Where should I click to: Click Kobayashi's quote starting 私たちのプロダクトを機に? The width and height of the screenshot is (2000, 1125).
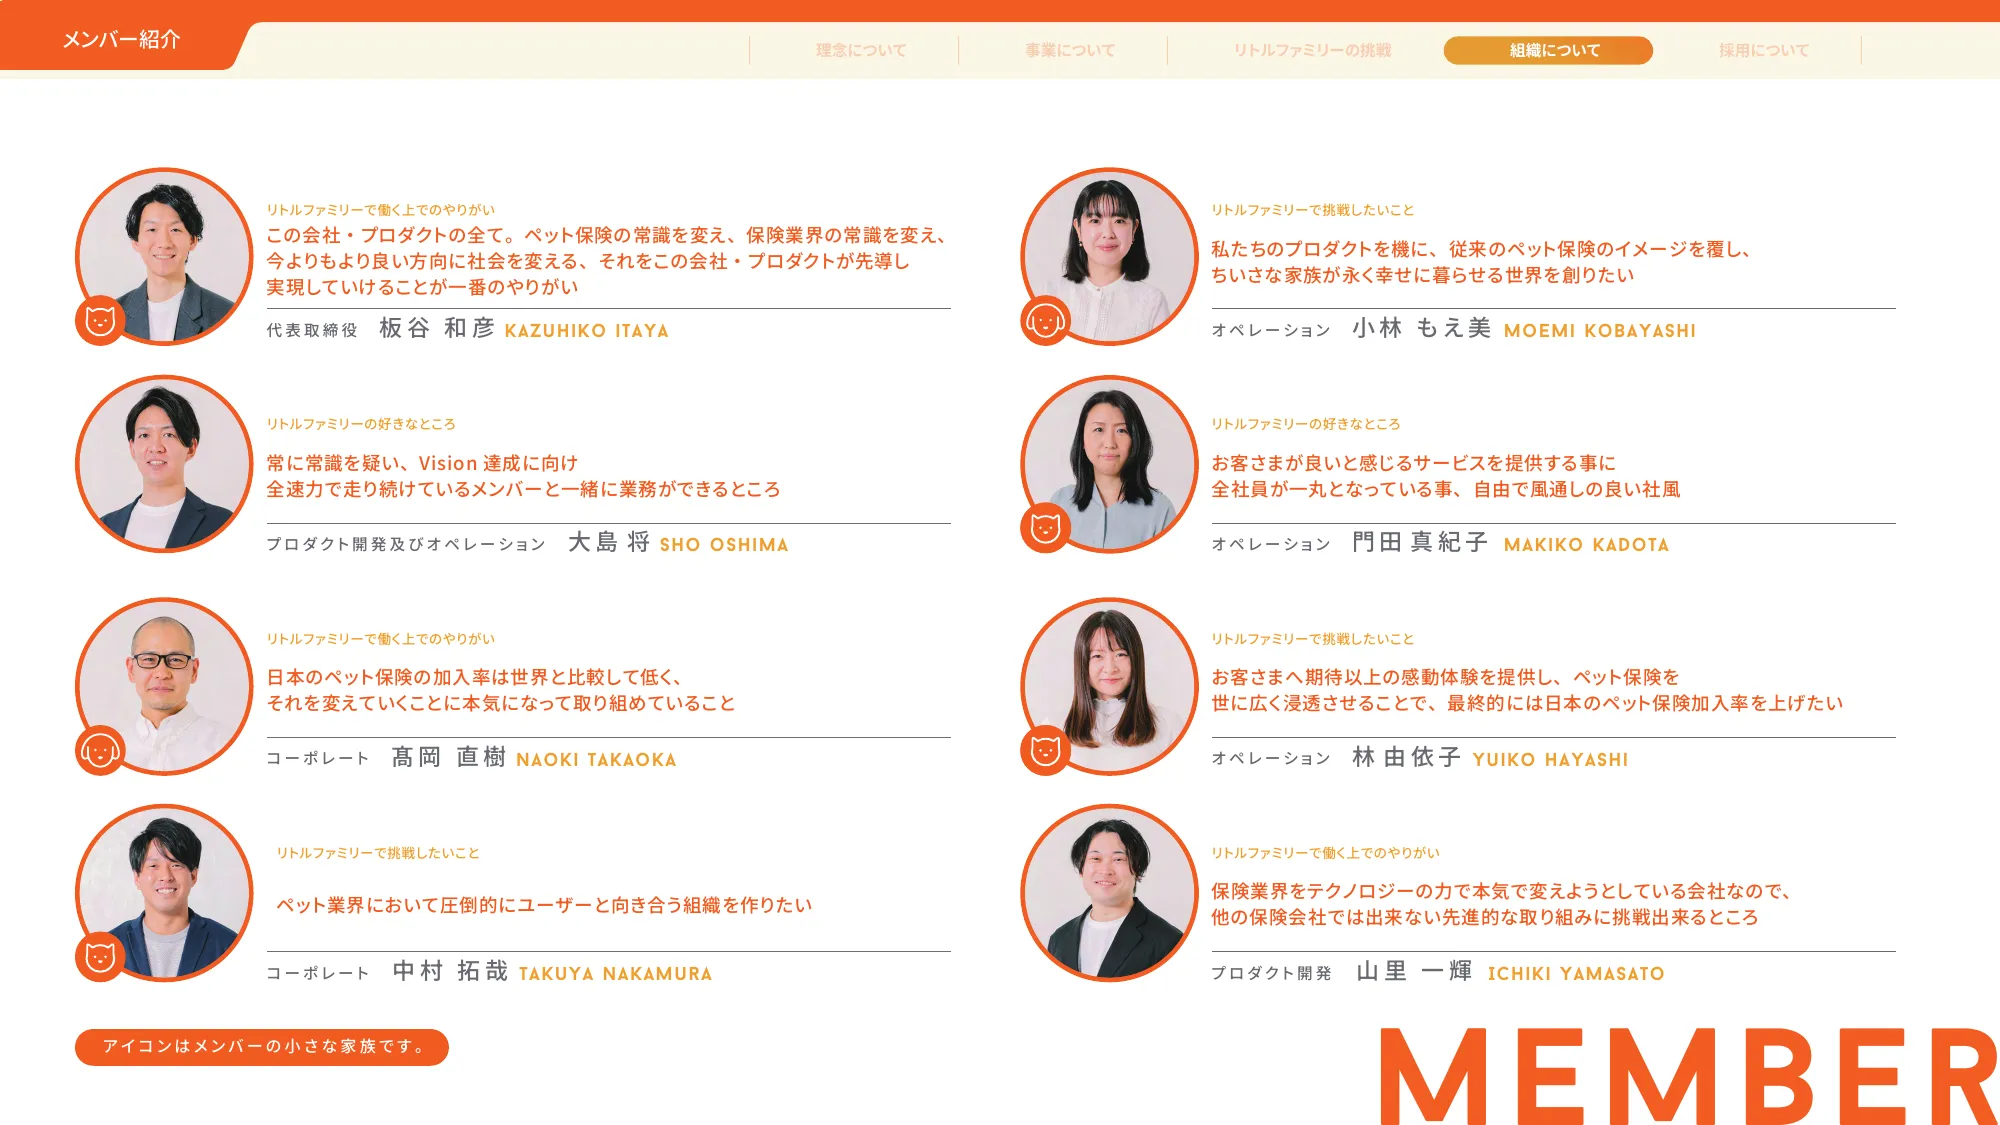pyautogui.click(x=1481, y=262)
